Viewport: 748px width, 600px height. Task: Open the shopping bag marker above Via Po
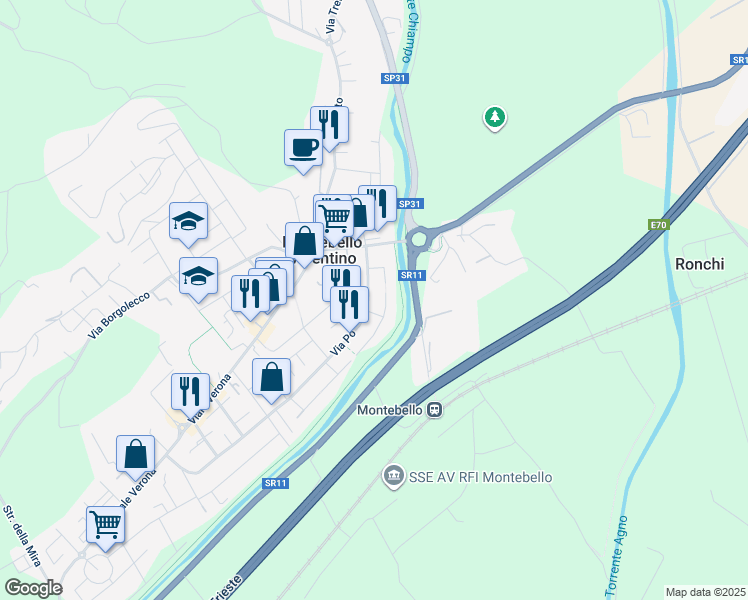click(x=271, y=377)
